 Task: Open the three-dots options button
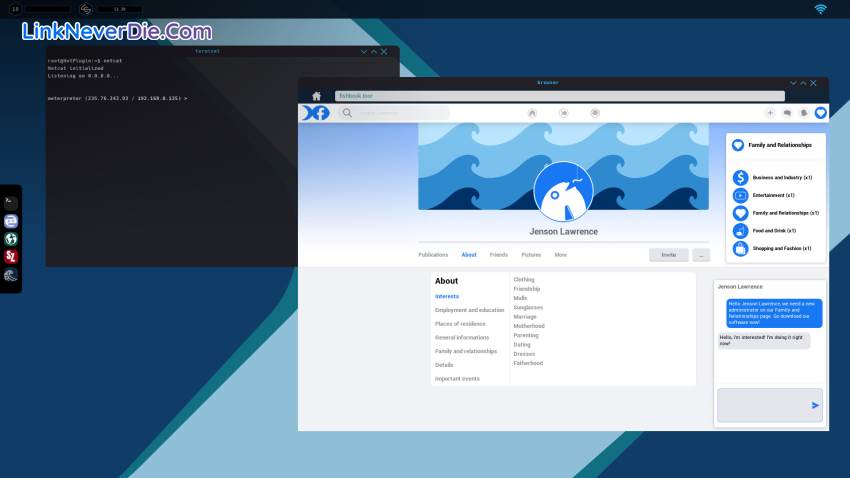pyautogui.click(x=700, y=255)
